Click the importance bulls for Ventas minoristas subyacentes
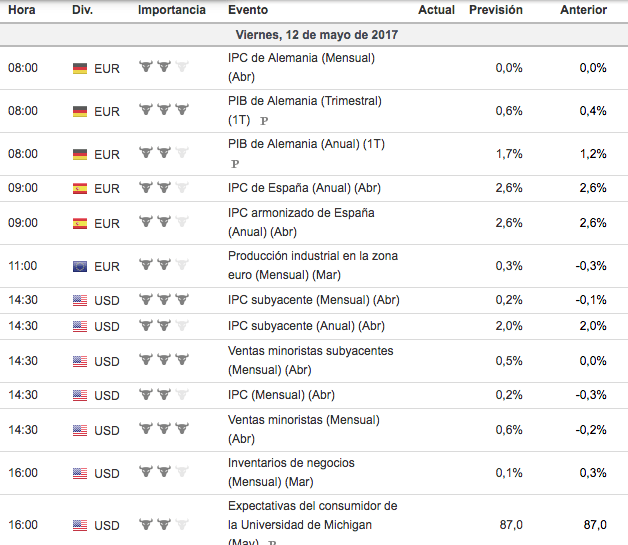The width and height of the screenshot is (628, 545). pyautogui.click(x=163, y=360)
